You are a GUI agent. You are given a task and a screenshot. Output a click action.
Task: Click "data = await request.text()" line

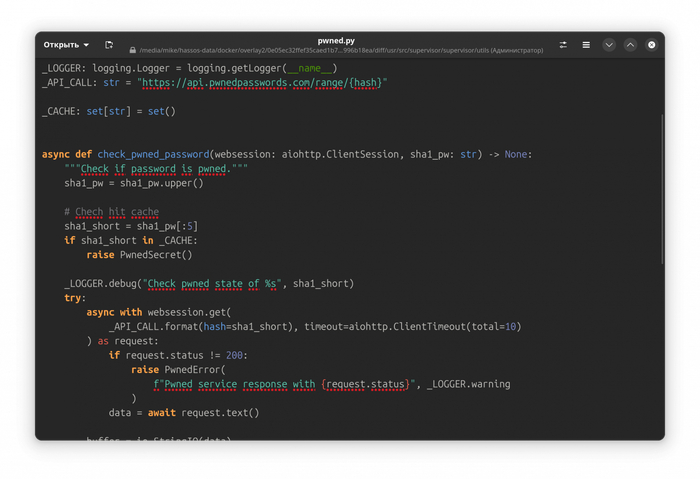(183, 413)
